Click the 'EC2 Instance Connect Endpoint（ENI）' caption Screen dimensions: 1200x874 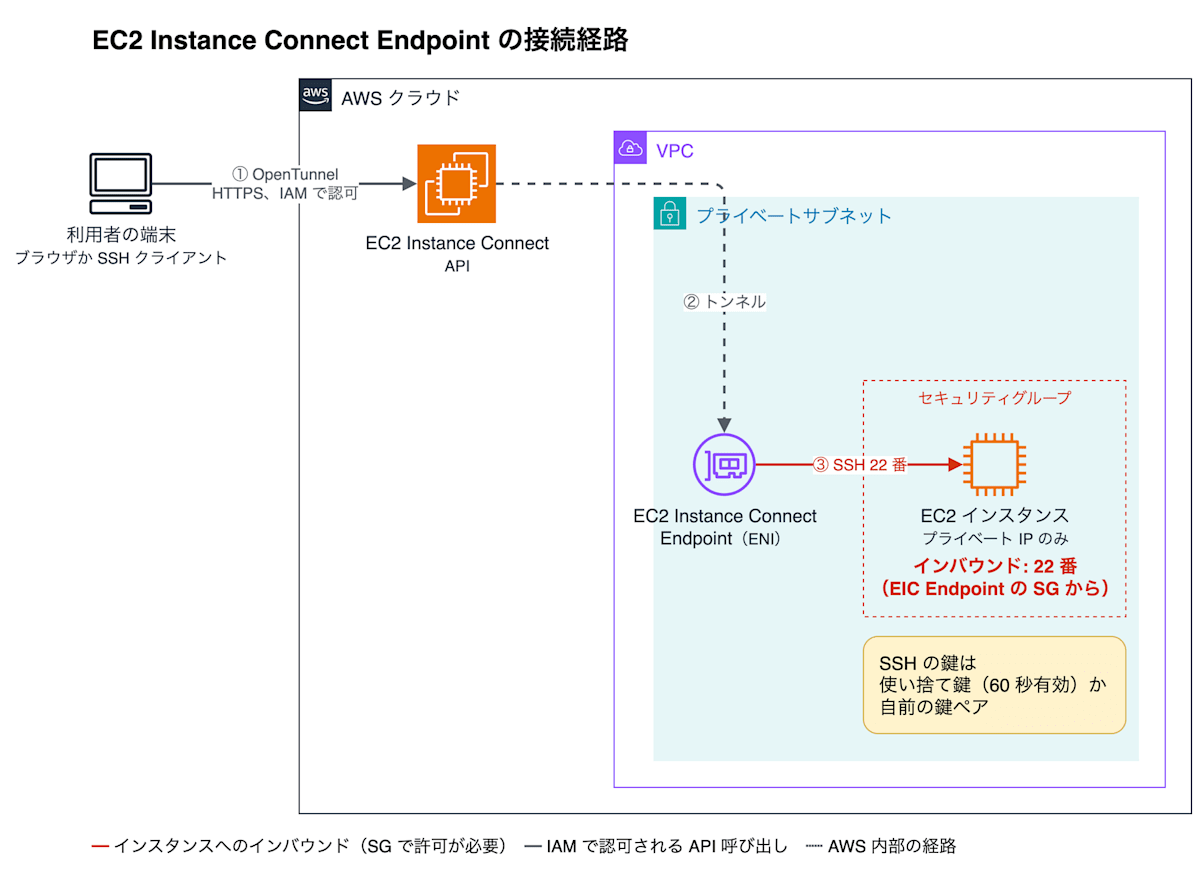(x=725, y=527)
